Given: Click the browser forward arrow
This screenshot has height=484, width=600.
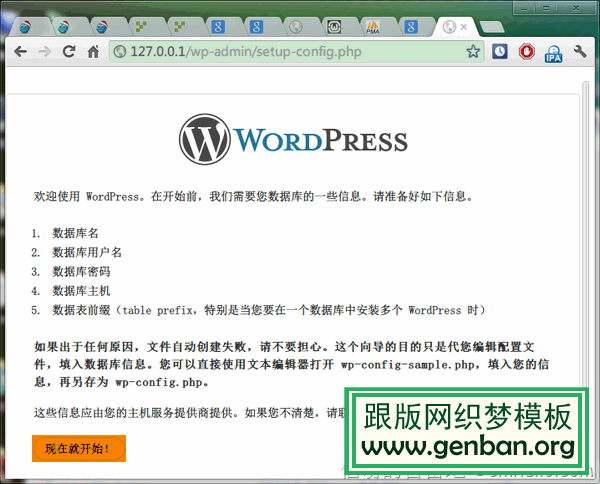Looking at the screenshot, I should 45,51.
